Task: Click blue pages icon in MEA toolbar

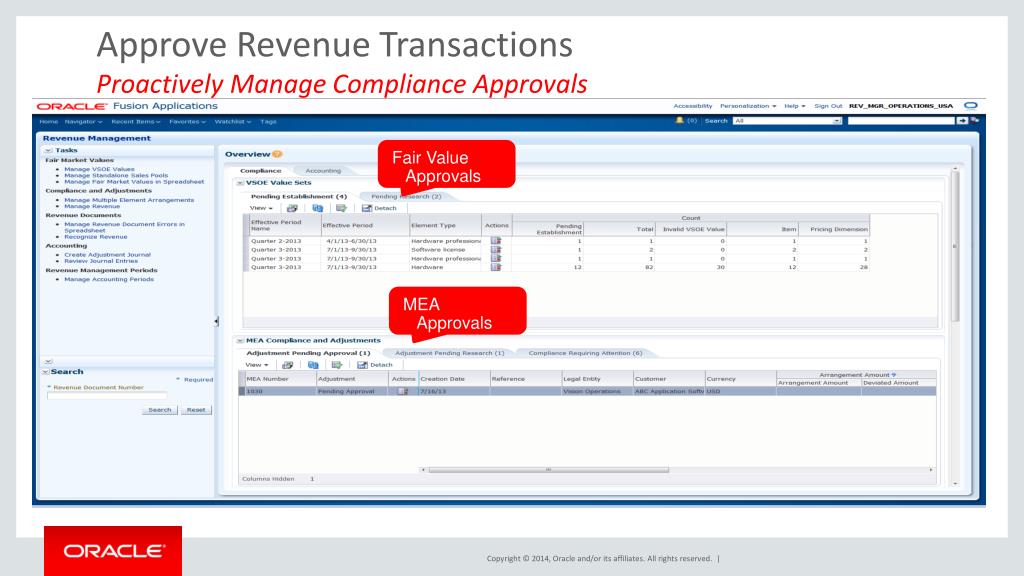Action: pos(313,365)
